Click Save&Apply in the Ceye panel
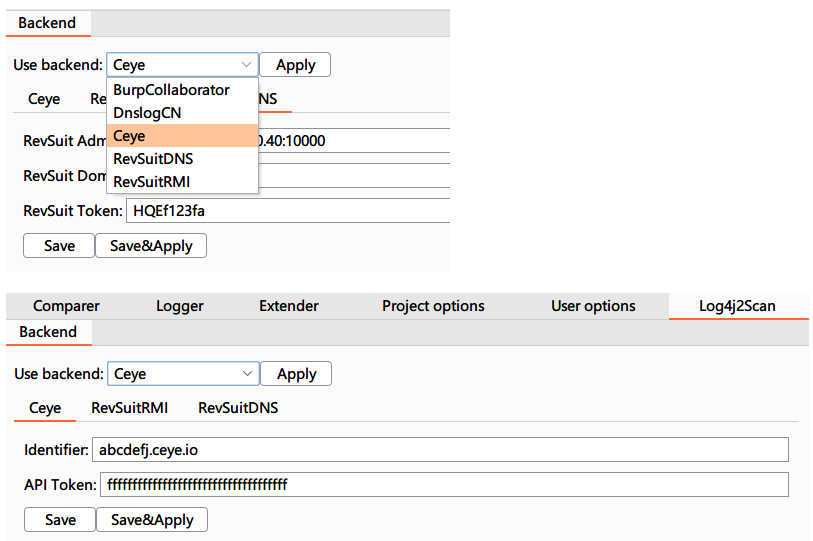The width and height of the screenshot is (813, 541). (x=152, y=519)
